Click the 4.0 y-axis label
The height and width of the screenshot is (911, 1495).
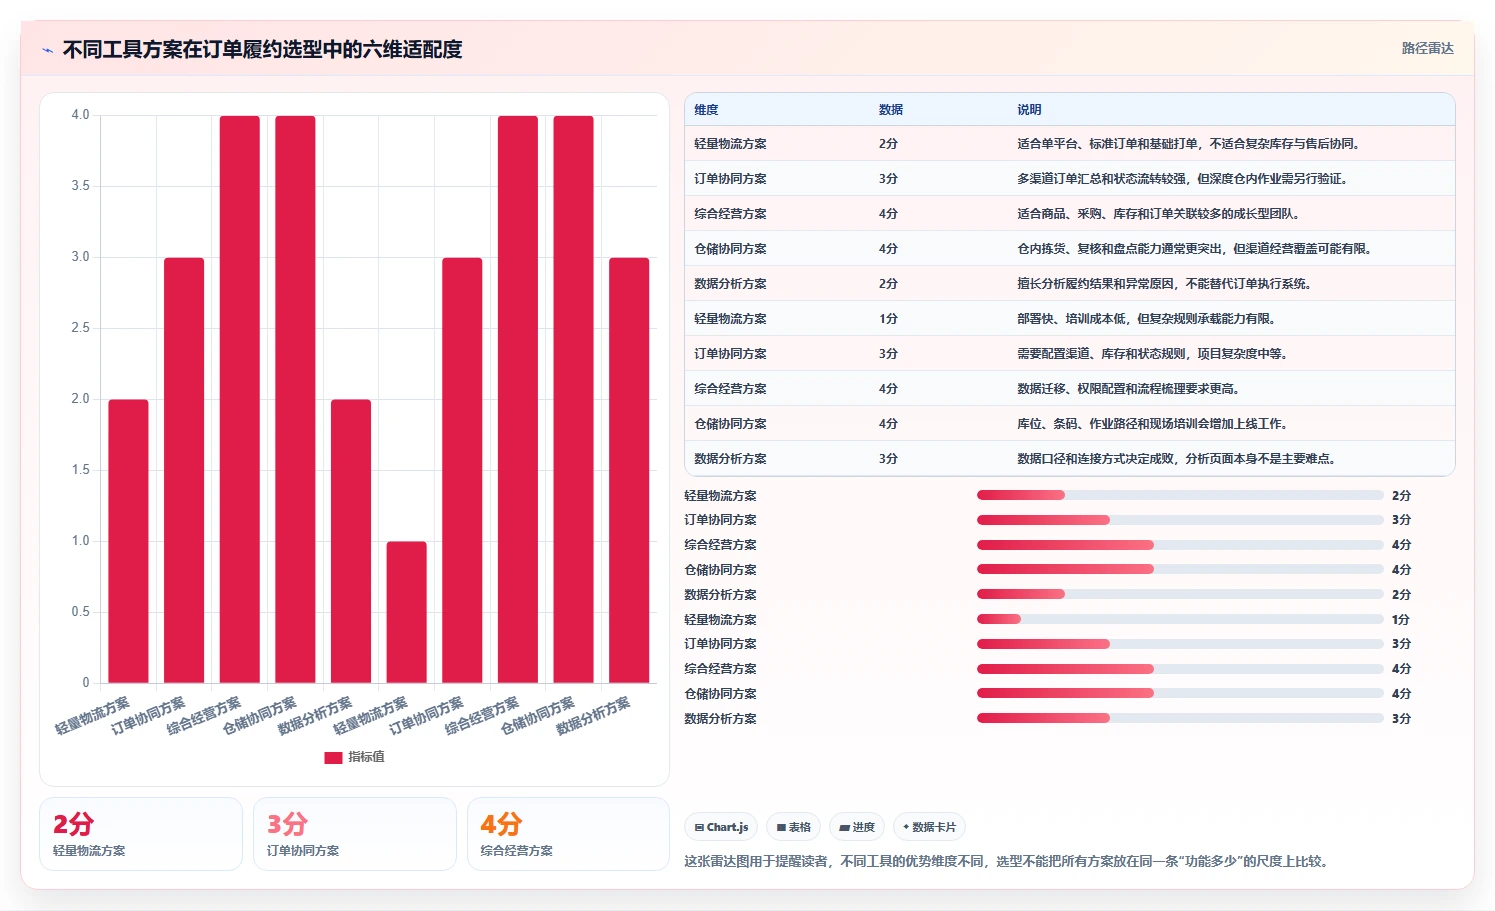(x=80, y=115)
